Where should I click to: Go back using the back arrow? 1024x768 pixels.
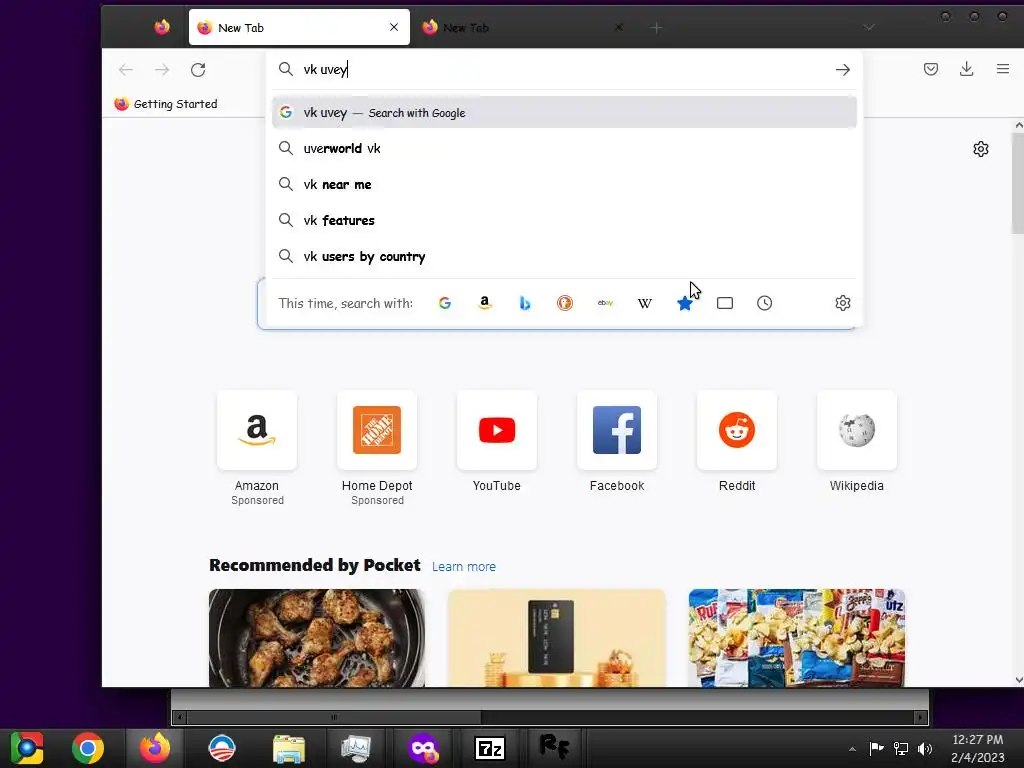[126, 69]
